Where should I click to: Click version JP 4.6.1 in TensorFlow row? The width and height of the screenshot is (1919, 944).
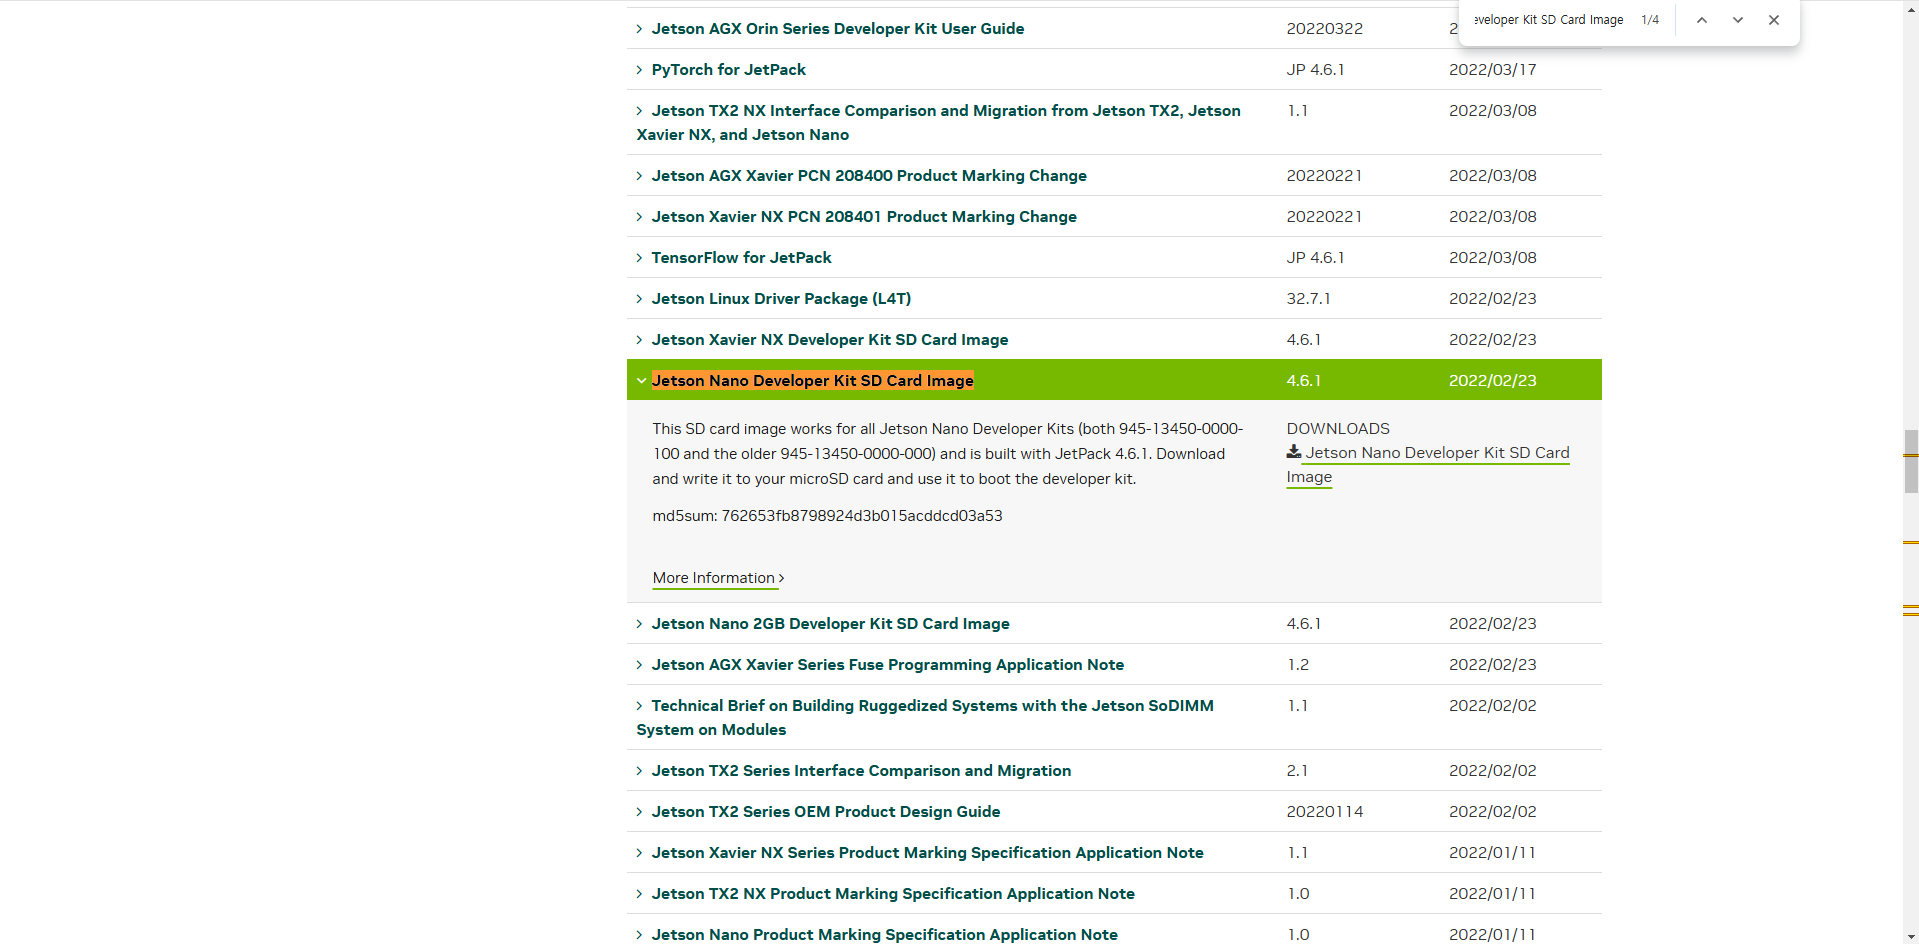click(1316, 258)
